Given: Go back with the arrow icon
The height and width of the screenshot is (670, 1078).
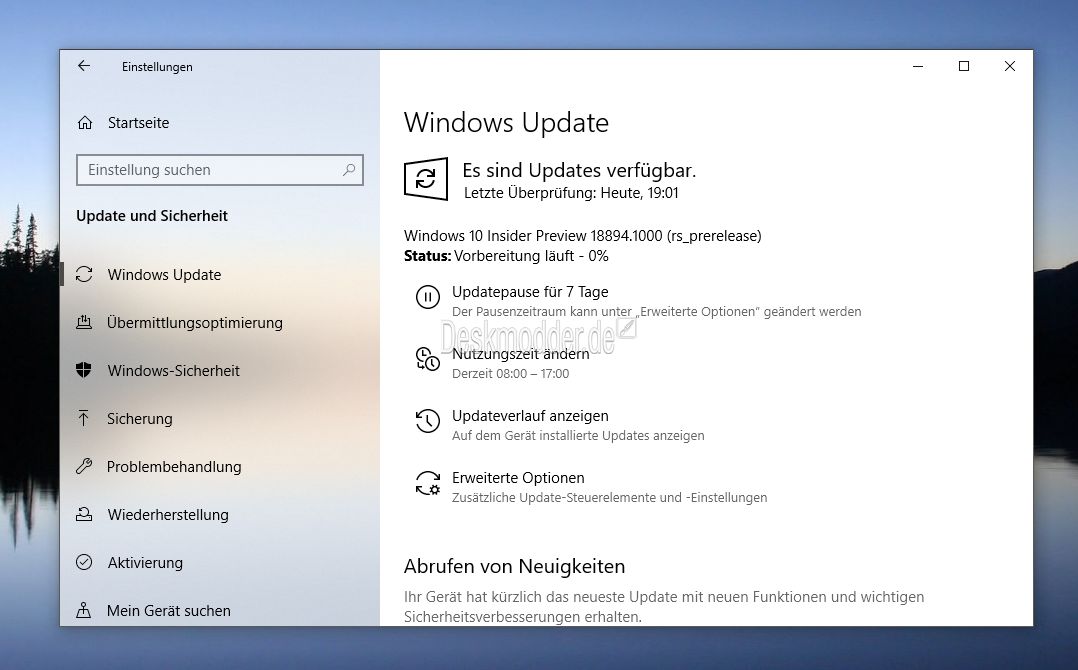Looking at the screenshot, I should point(84,66).
